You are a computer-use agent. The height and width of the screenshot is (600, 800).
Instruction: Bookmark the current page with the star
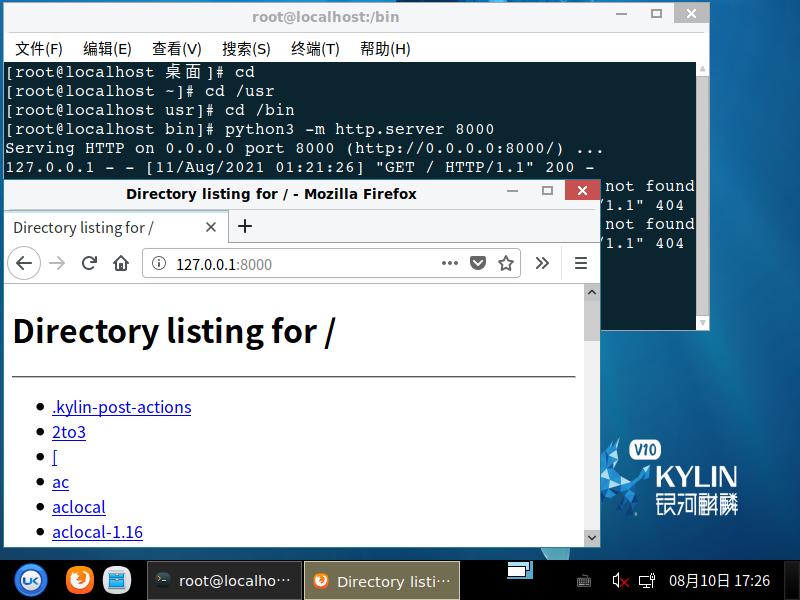505,263
